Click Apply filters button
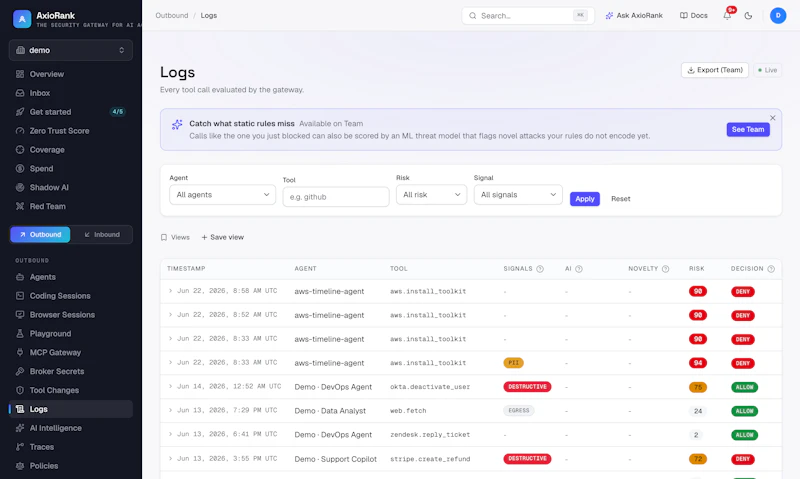Screen dimensions: 800x479 point(585,199)
